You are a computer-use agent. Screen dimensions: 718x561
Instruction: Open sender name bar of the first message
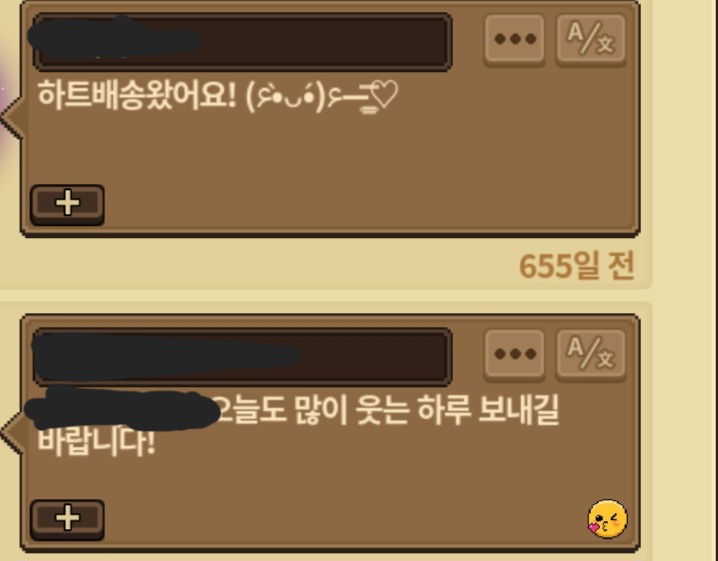(x=242, y=42)
